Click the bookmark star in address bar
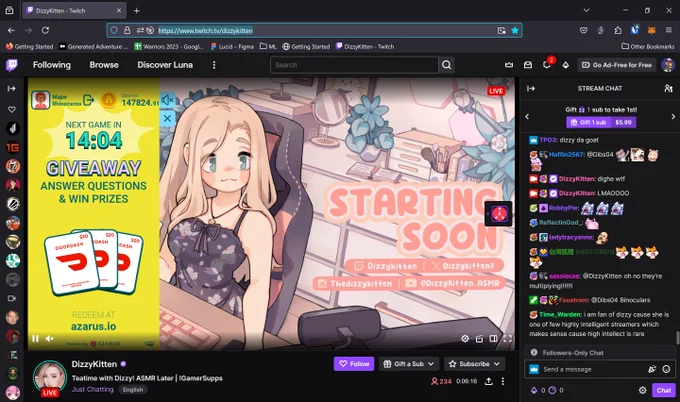The image size is (680, 402). 515,30
